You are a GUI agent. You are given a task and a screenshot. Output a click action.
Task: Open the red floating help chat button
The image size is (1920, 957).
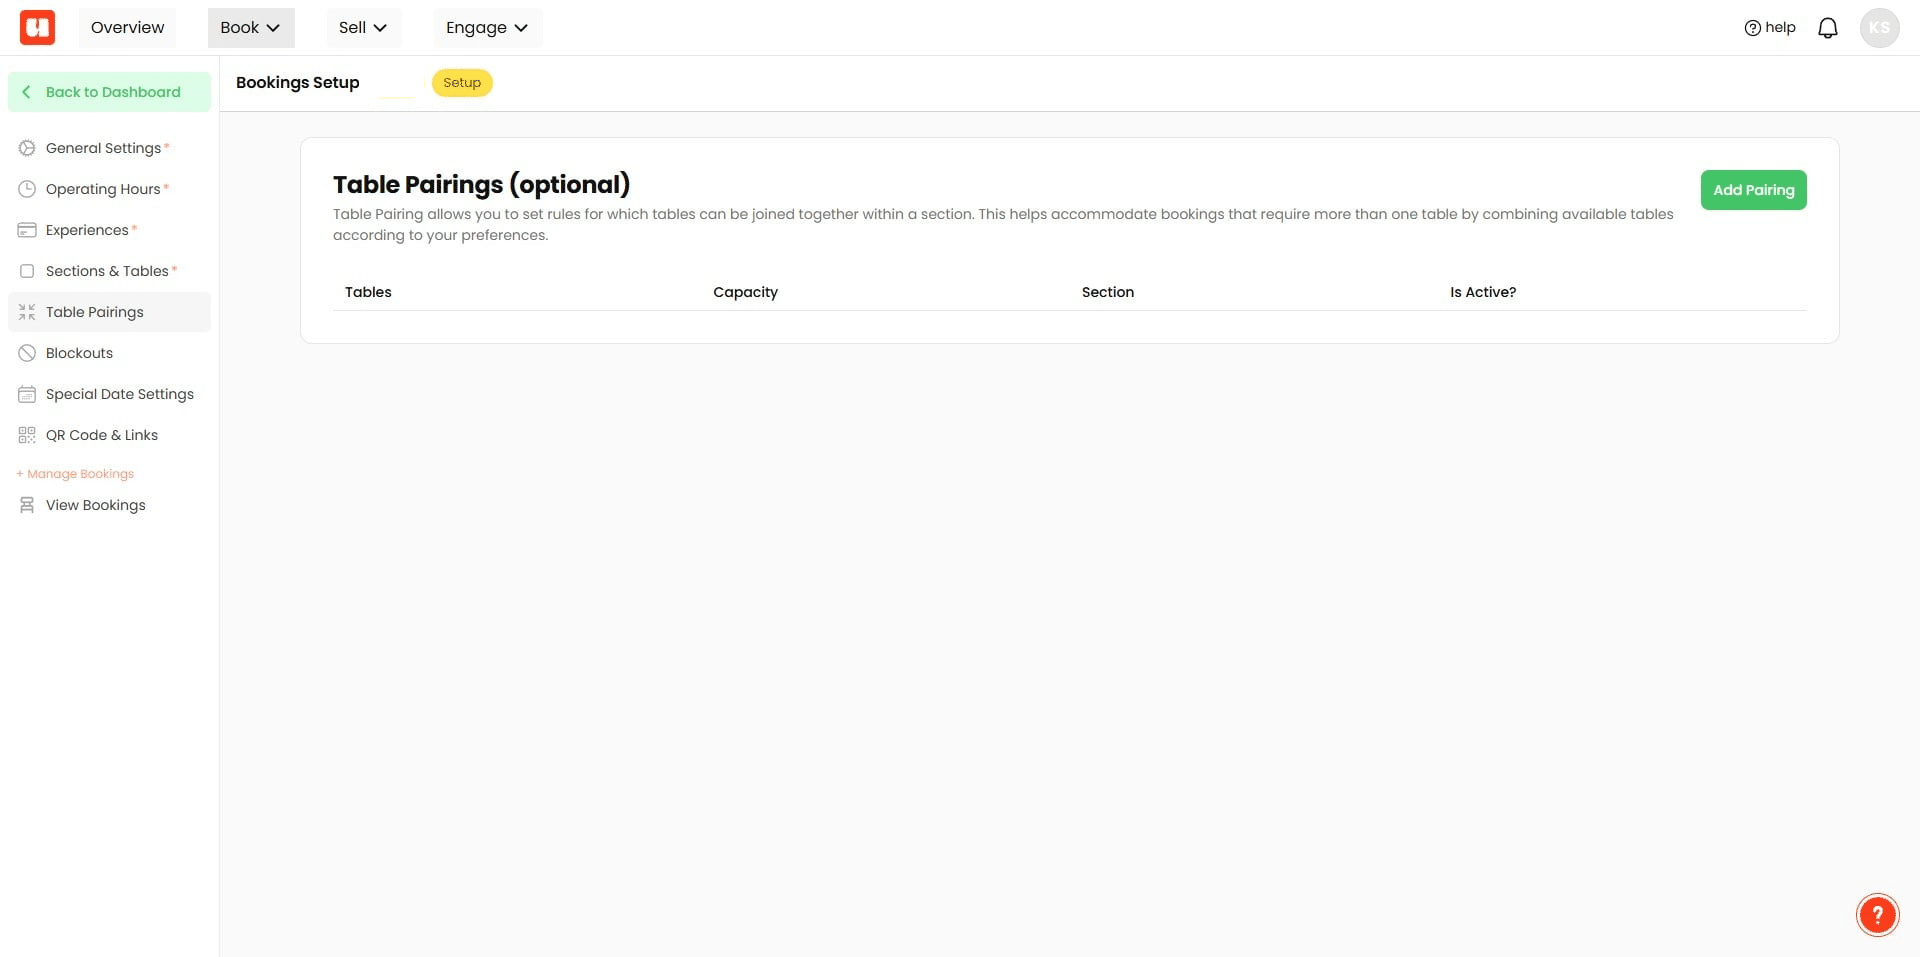(1877, 914)
